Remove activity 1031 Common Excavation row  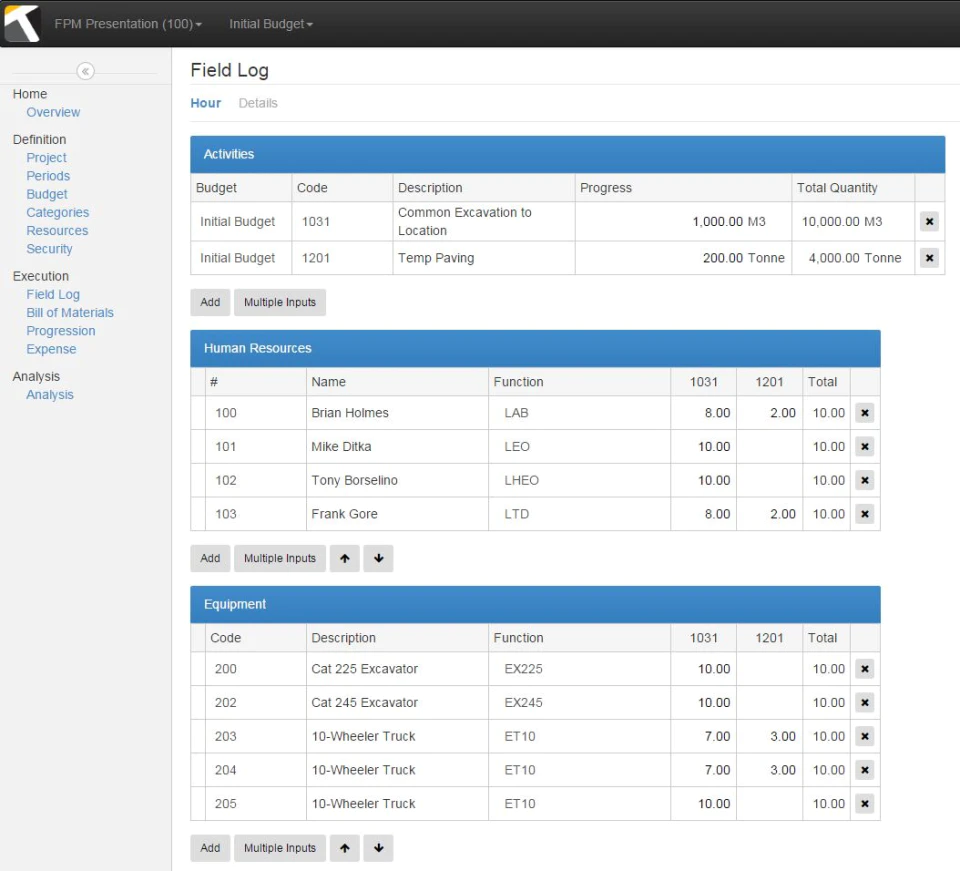(929, 222)
